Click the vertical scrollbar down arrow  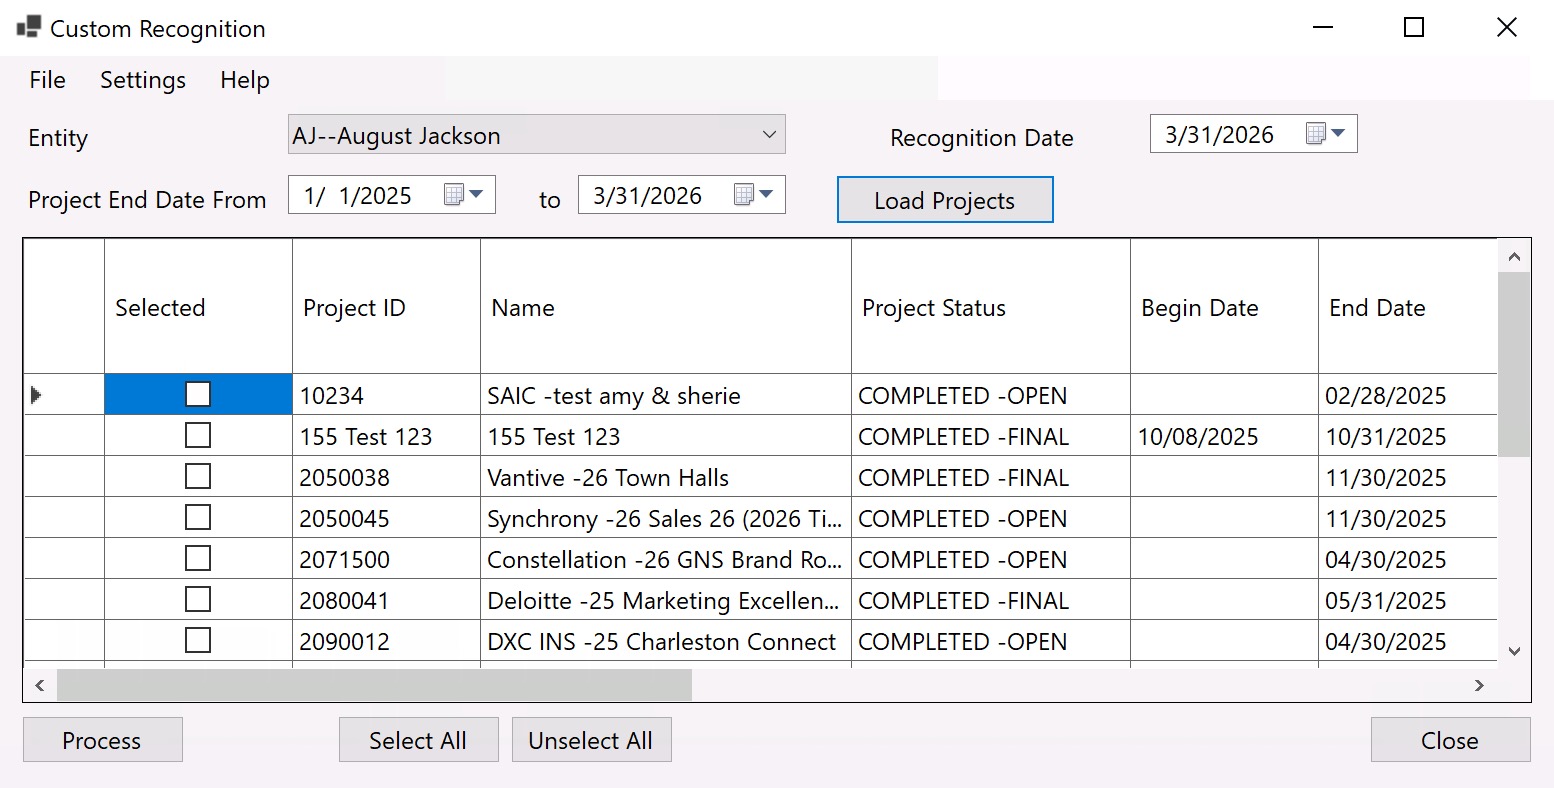(1514, 650)
